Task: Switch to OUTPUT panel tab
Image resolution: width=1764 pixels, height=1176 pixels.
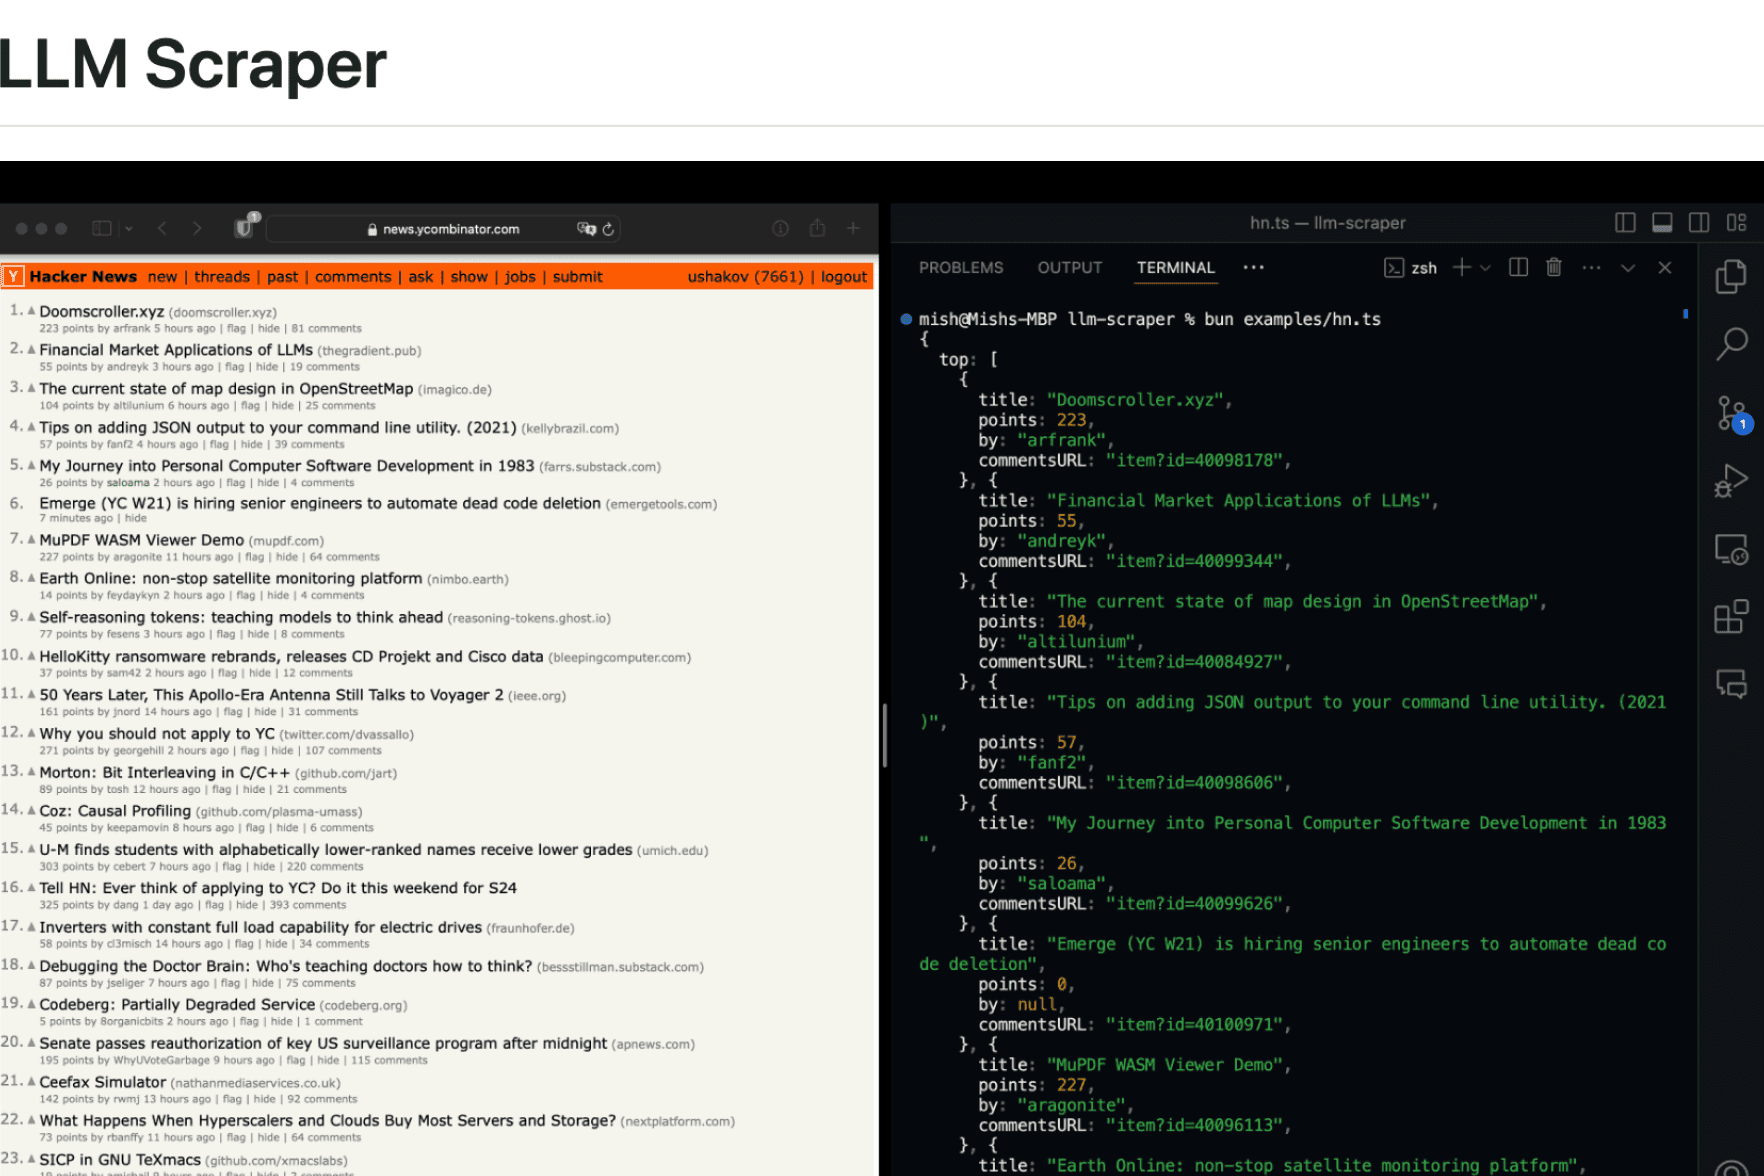Action: 1070,268
